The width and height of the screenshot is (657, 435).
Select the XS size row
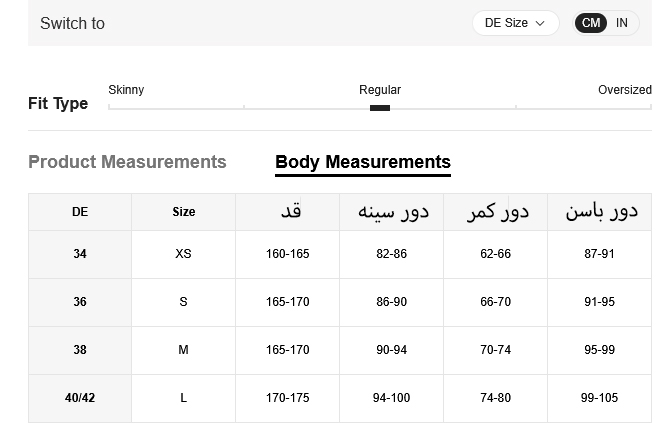(183, 254)
